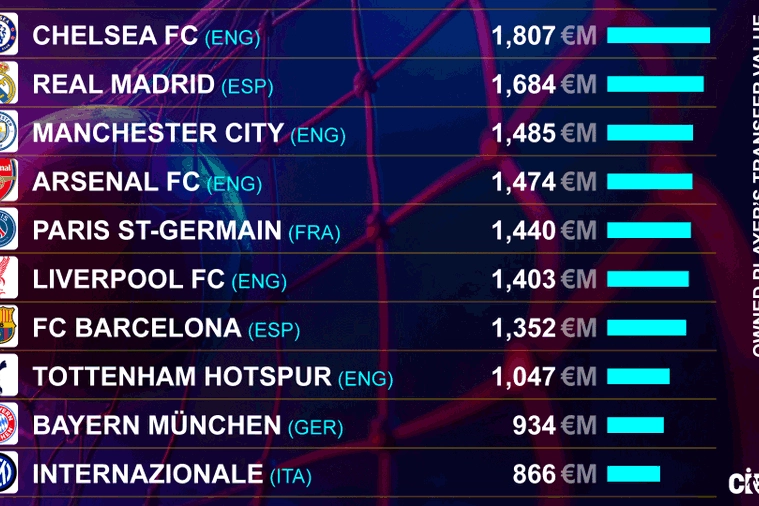
Task: Click the TOTTENHAM HOTSPUR team name
Action: tap(182, 377)
